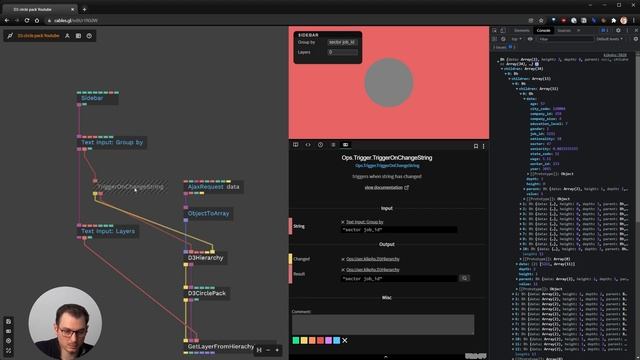The image size is (640, 360).
Task: Open the first tab icon in op panel toolbar
Action: coord(296,145)
